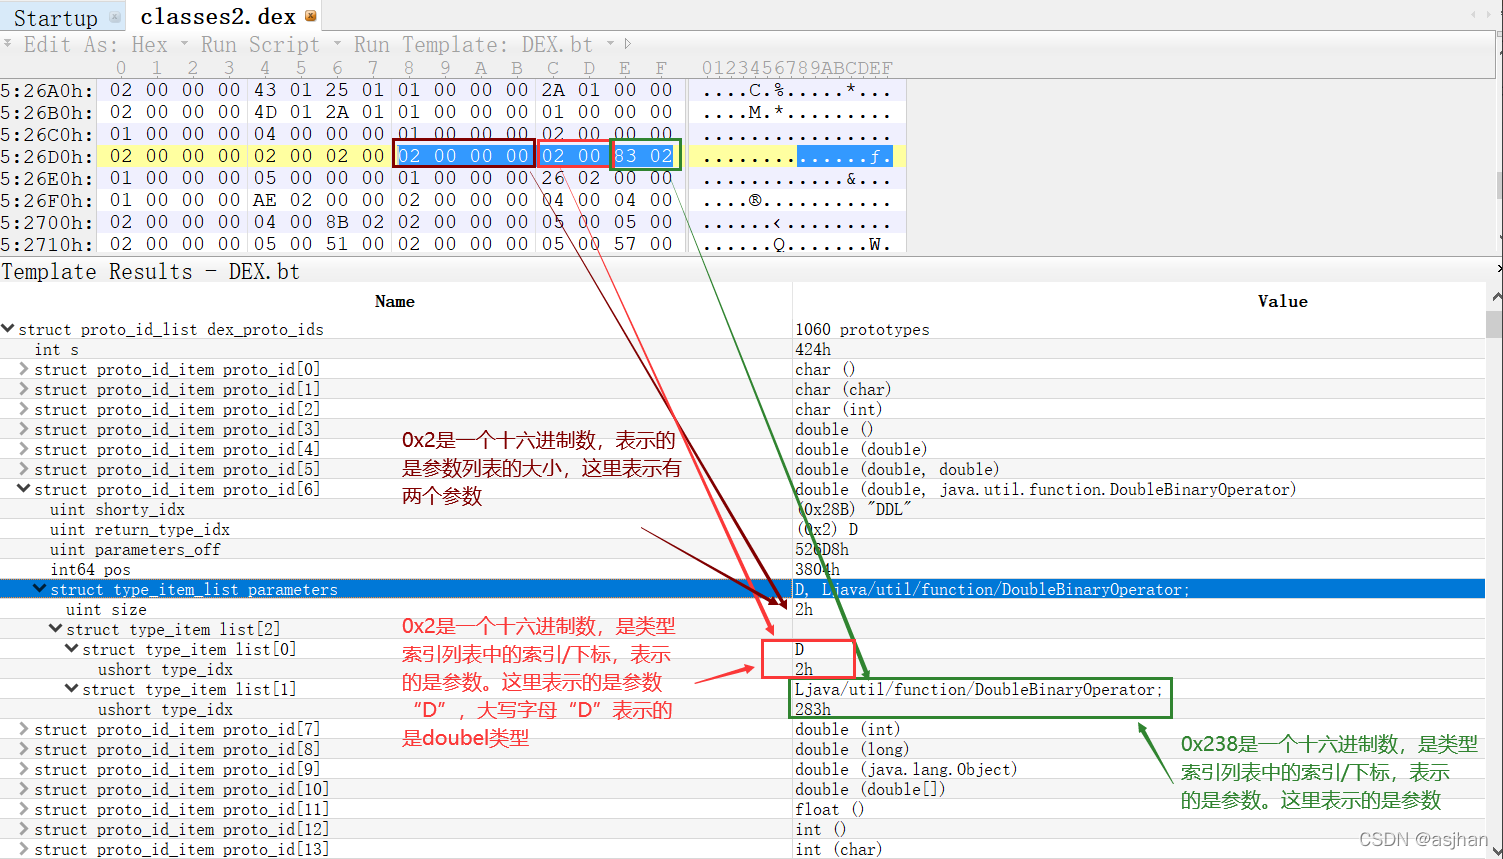1503x859 pixels.
Task: Collapse type_item list[2] array
Action: pos(56,629)
